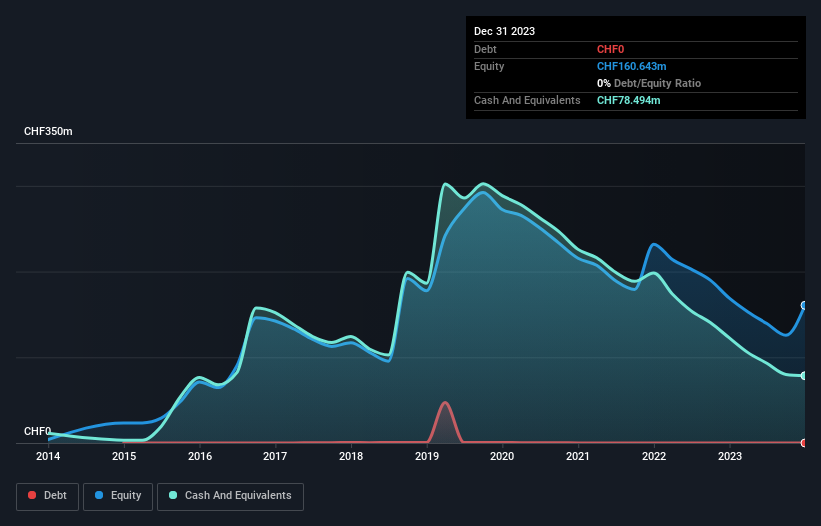Click the 2016 x-axis label
The width and height of the screenshot is (821, 526).
[200, 456]
